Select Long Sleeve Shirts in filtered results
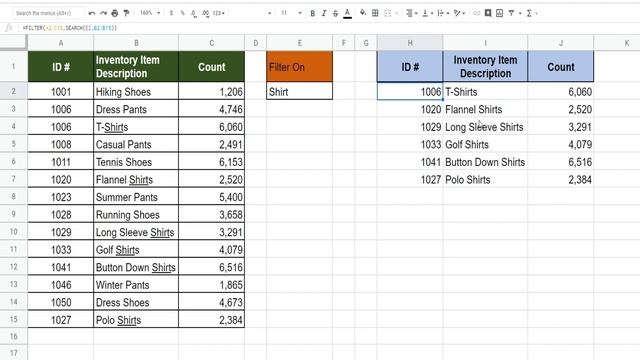 [x=485, y=127]
